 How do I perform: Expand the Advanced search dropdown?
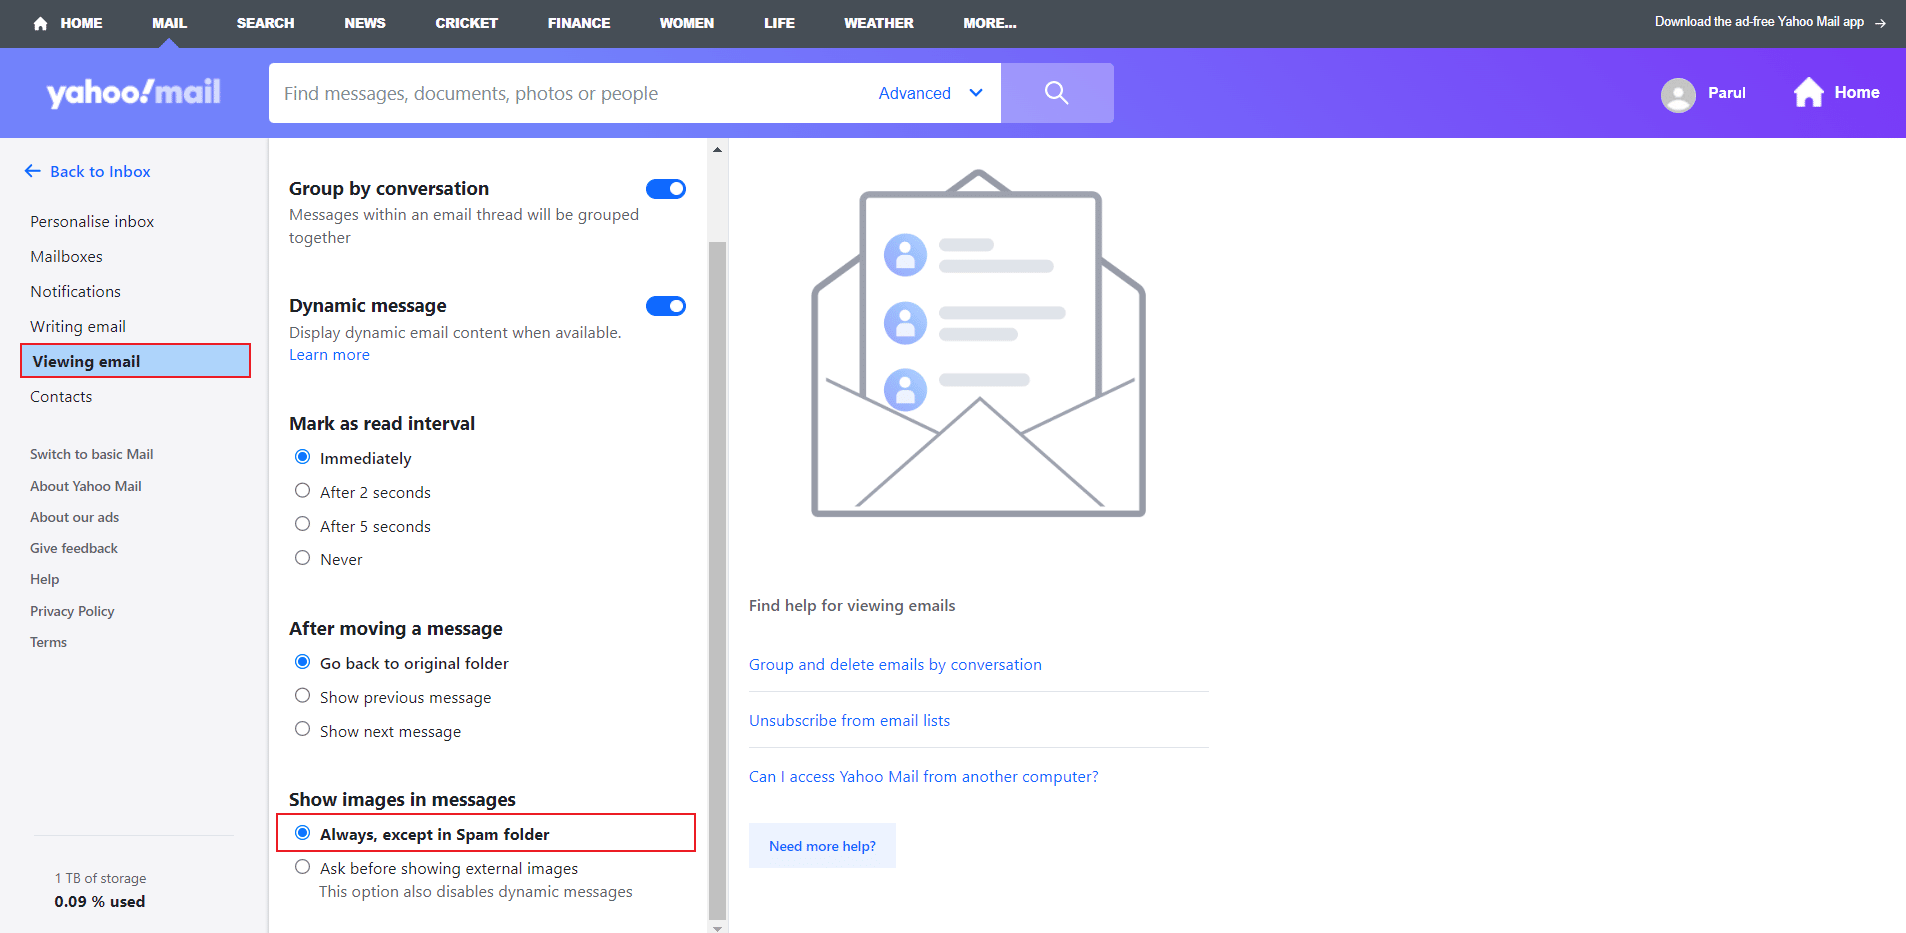click(931, 93)
